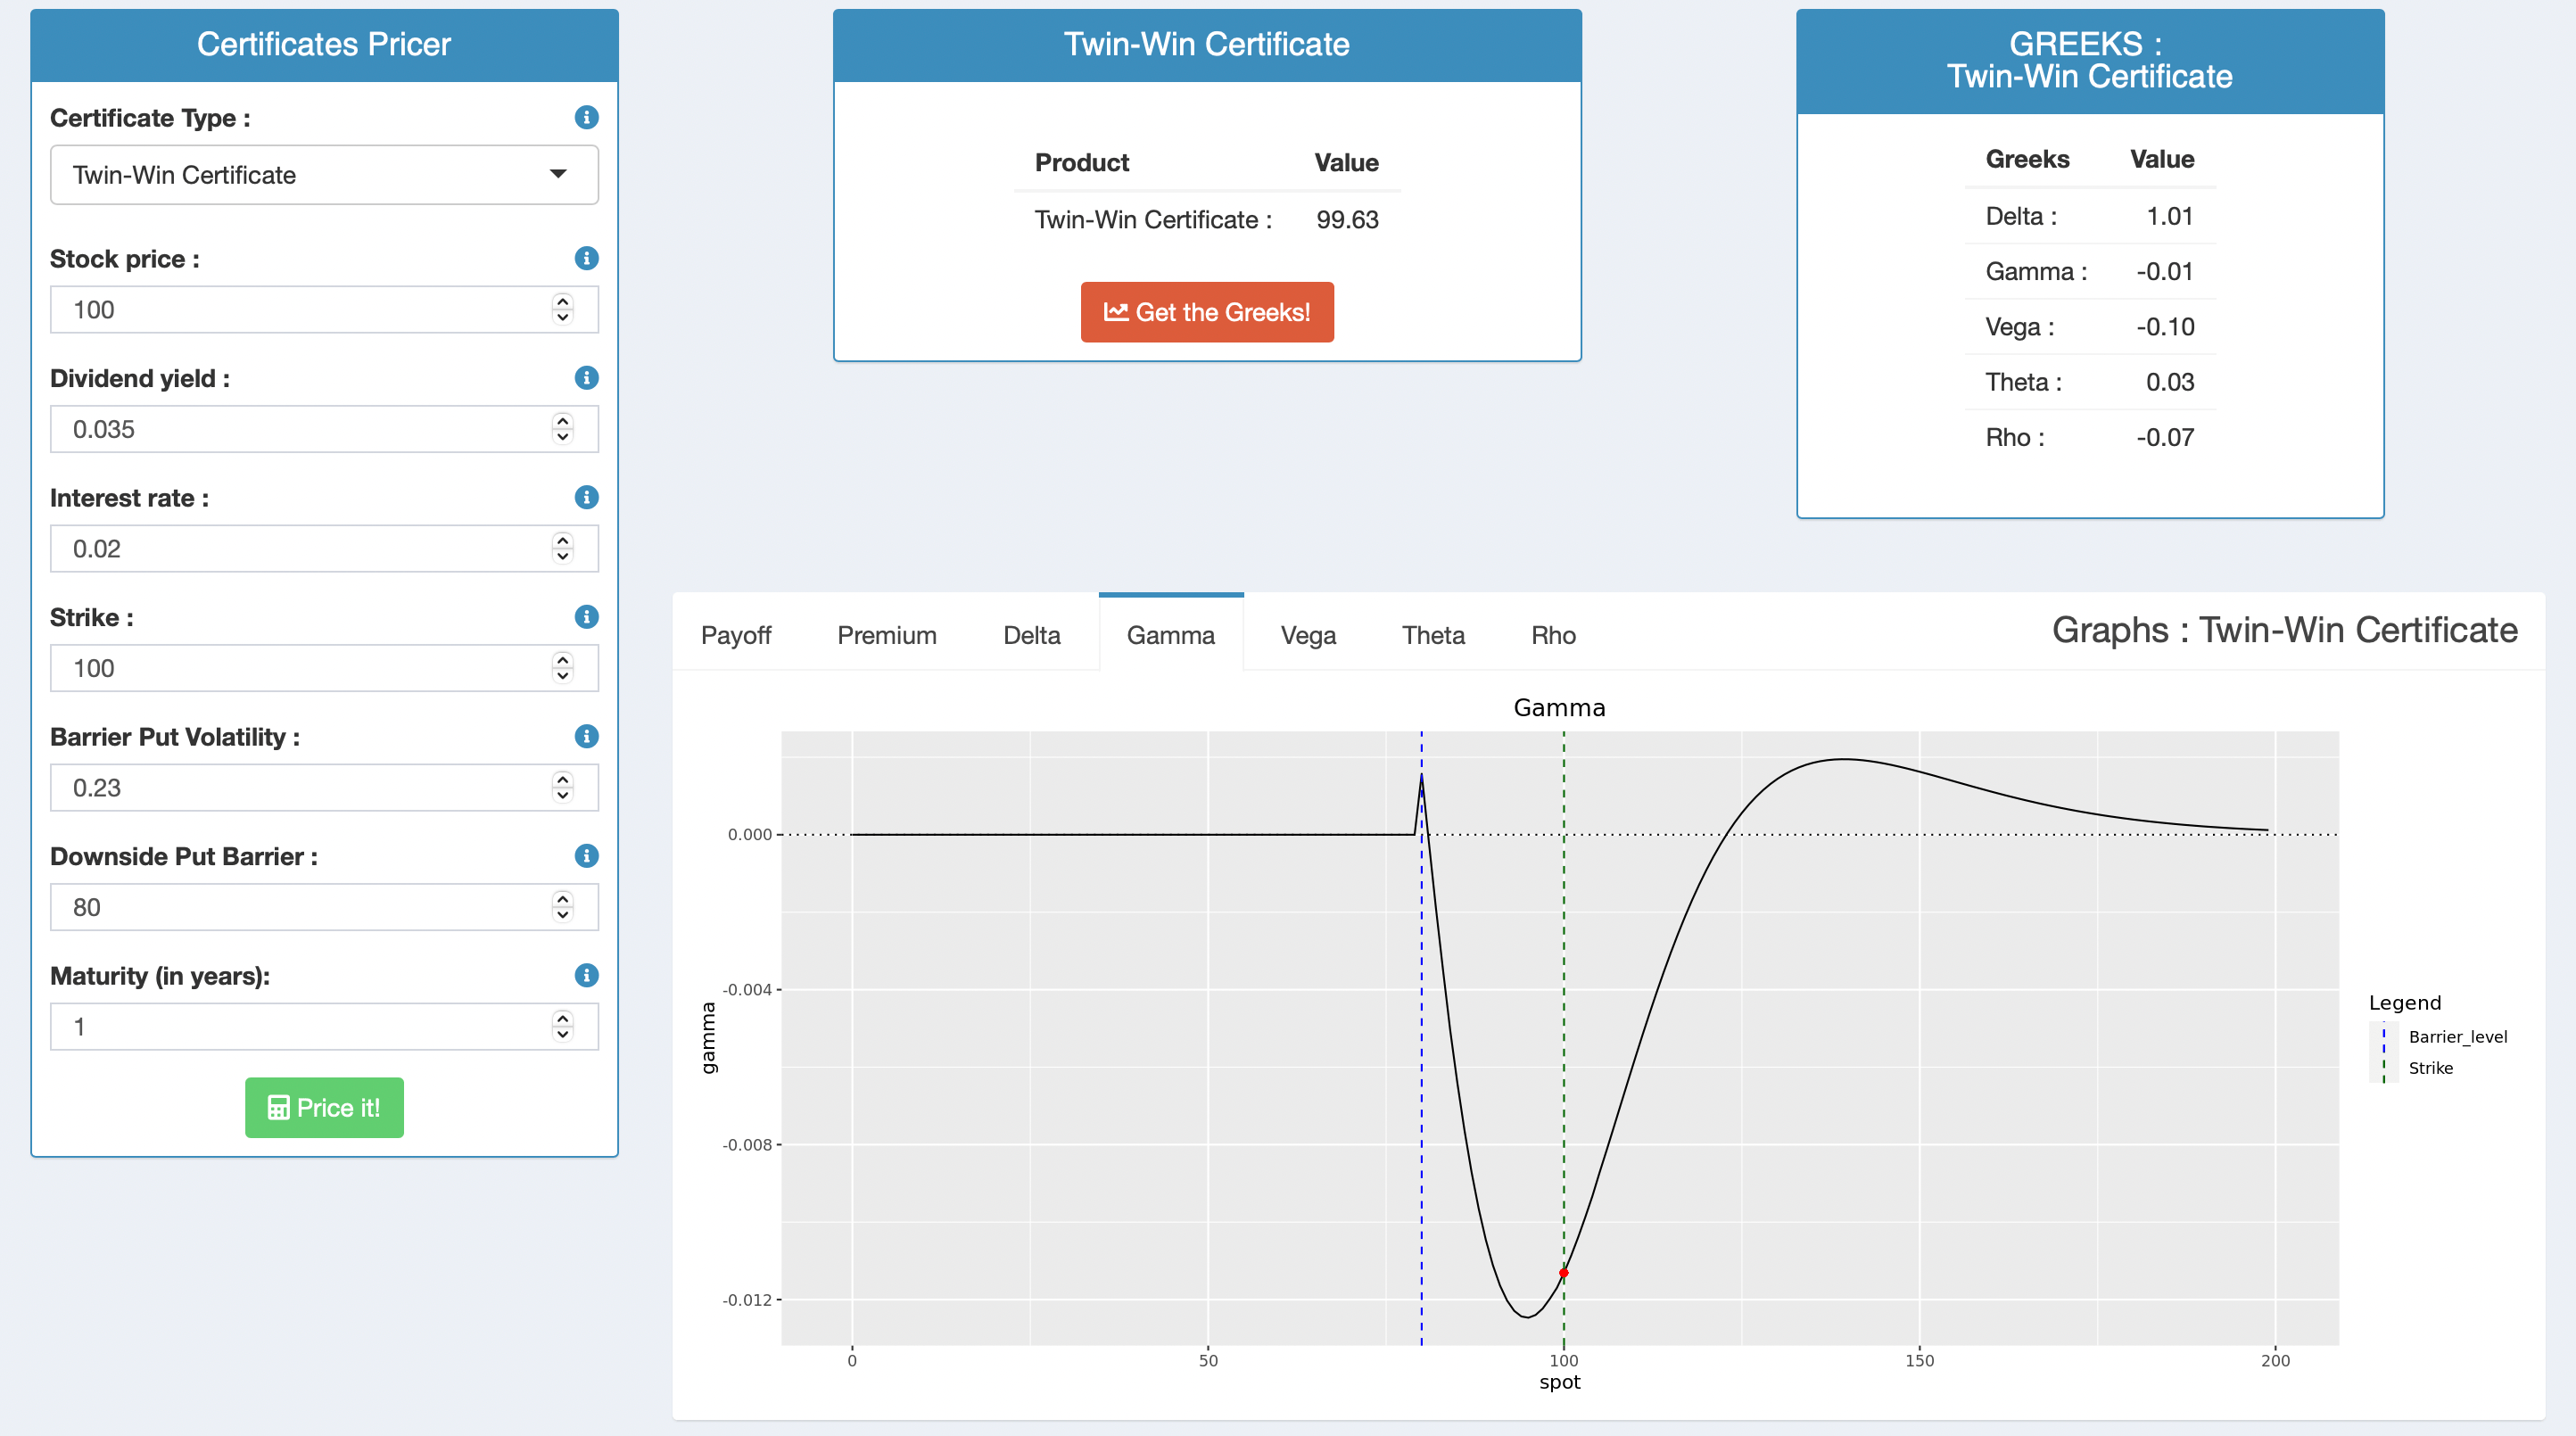
Task: Click info icon beside Strike label
Action: tap(586, 617)
